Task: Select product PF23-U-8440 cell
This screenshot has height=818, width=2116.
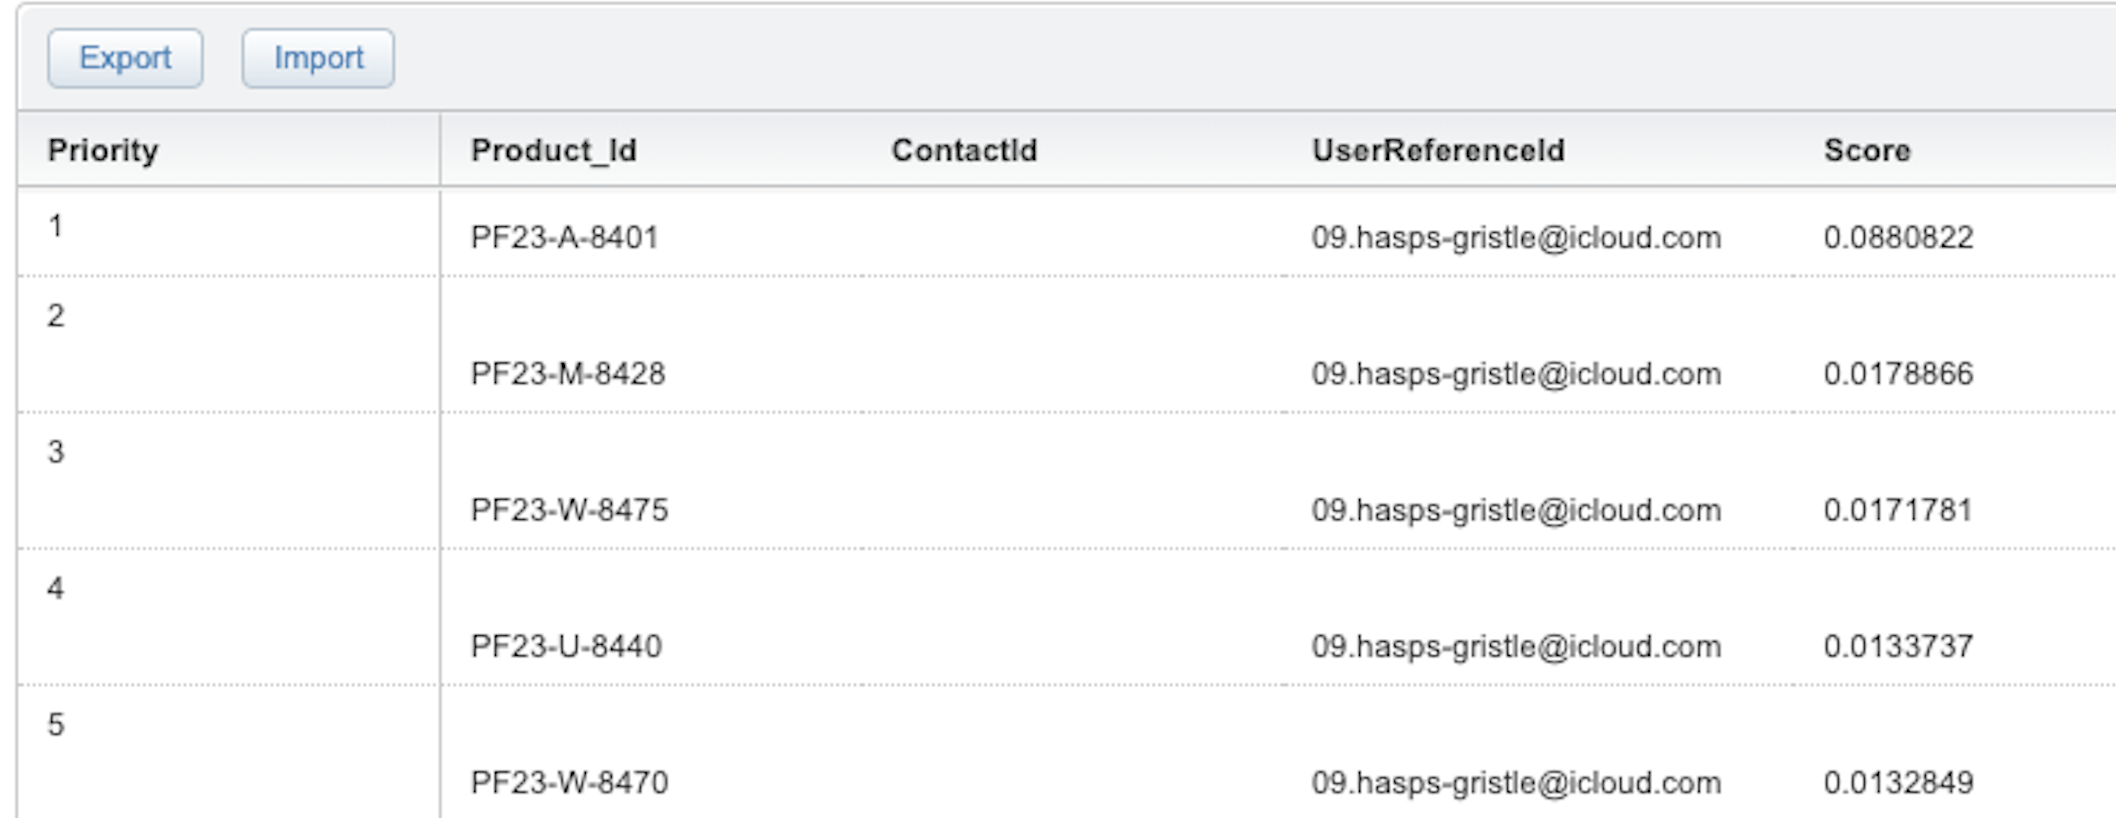Action: pos(566,646)
